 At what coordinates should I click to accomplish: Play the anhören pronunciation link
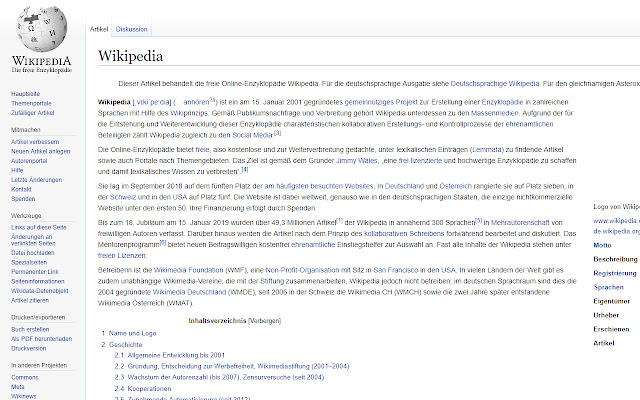click(x=196, y=102)
